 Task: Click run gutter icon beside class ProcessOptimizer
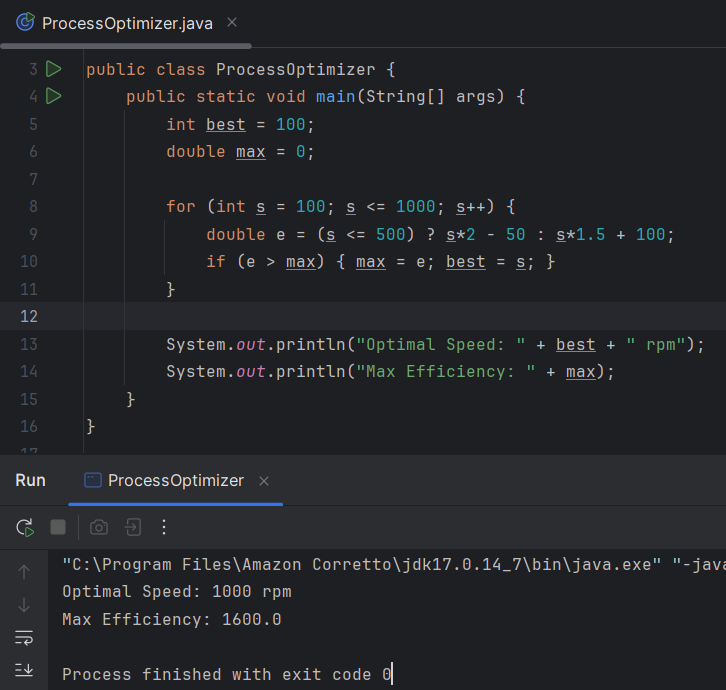[54, 69]
